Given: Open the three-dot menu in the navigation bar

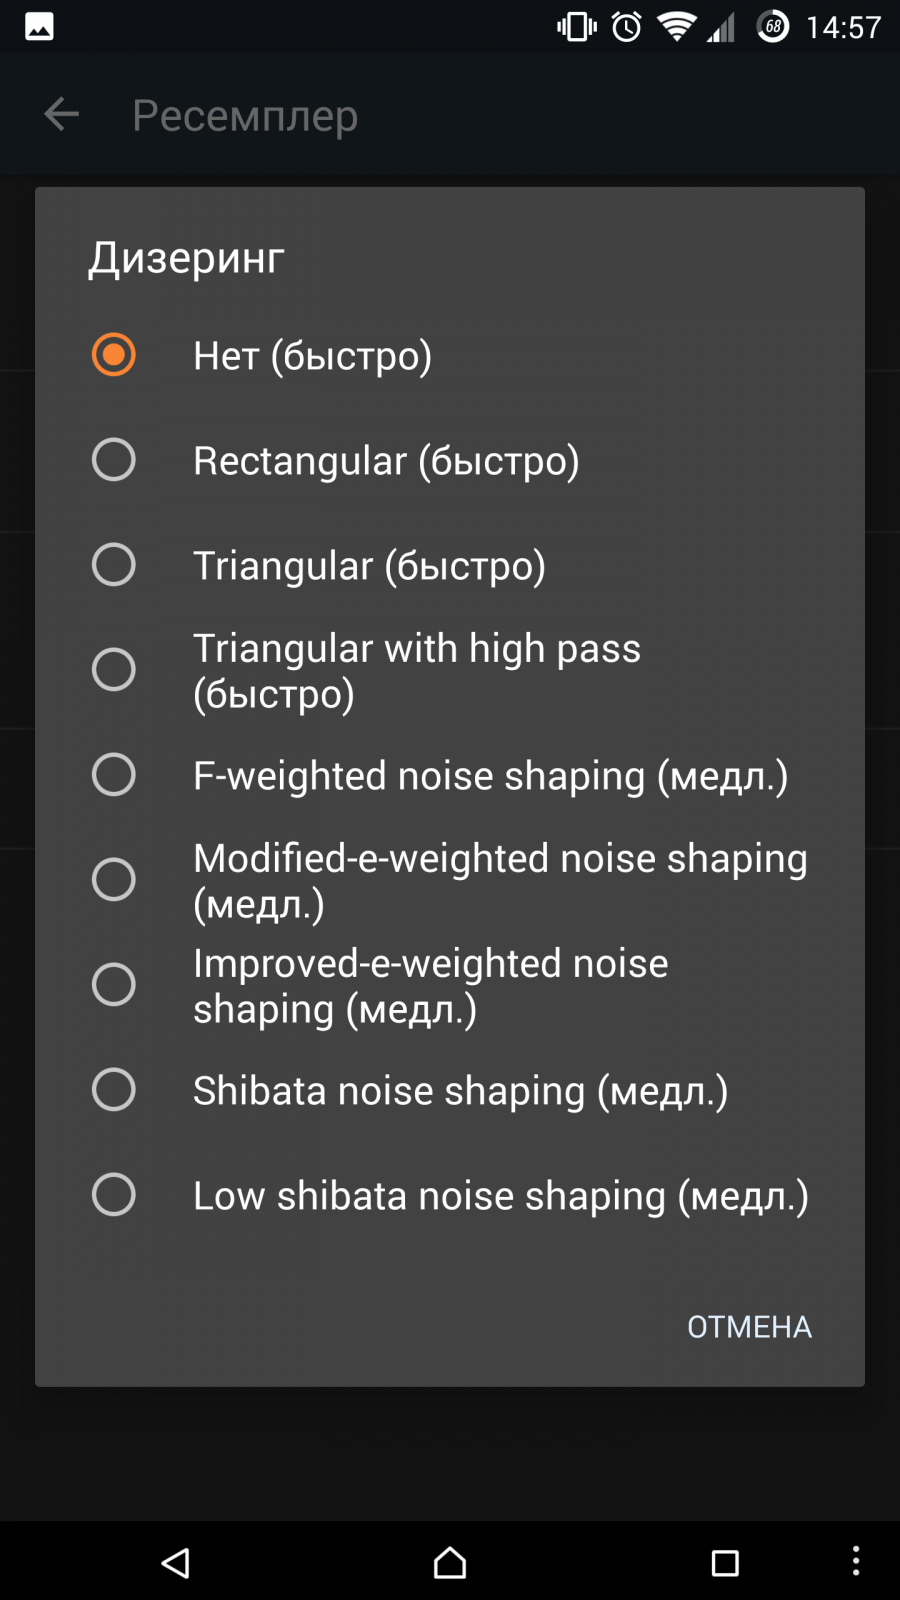Looking at the screenshot, I should coord(856,1561).
